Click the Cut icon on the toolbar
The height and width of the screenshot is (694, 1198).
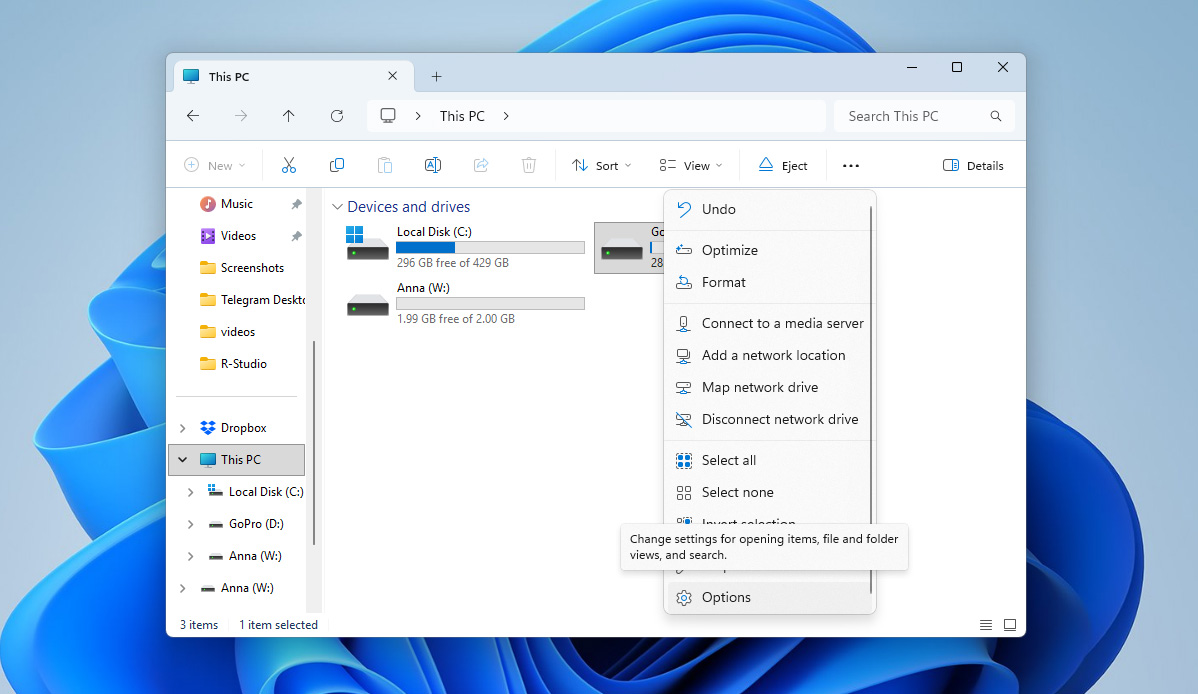[x=289, y=165]
